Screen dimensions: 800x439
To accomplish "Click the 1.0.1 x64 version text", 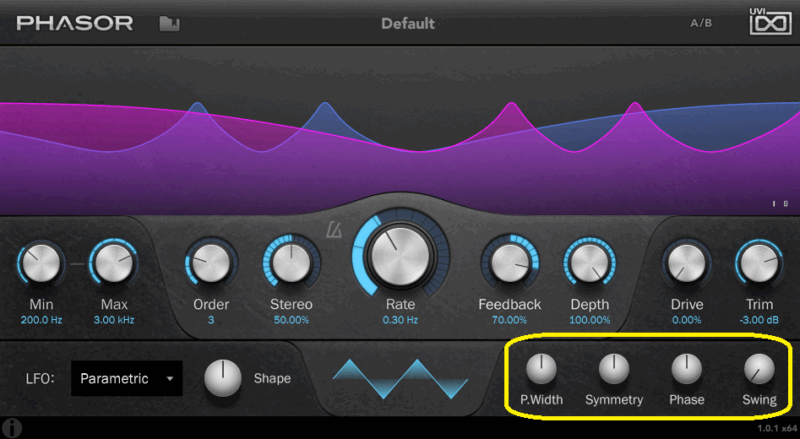I will coord(777,429).
